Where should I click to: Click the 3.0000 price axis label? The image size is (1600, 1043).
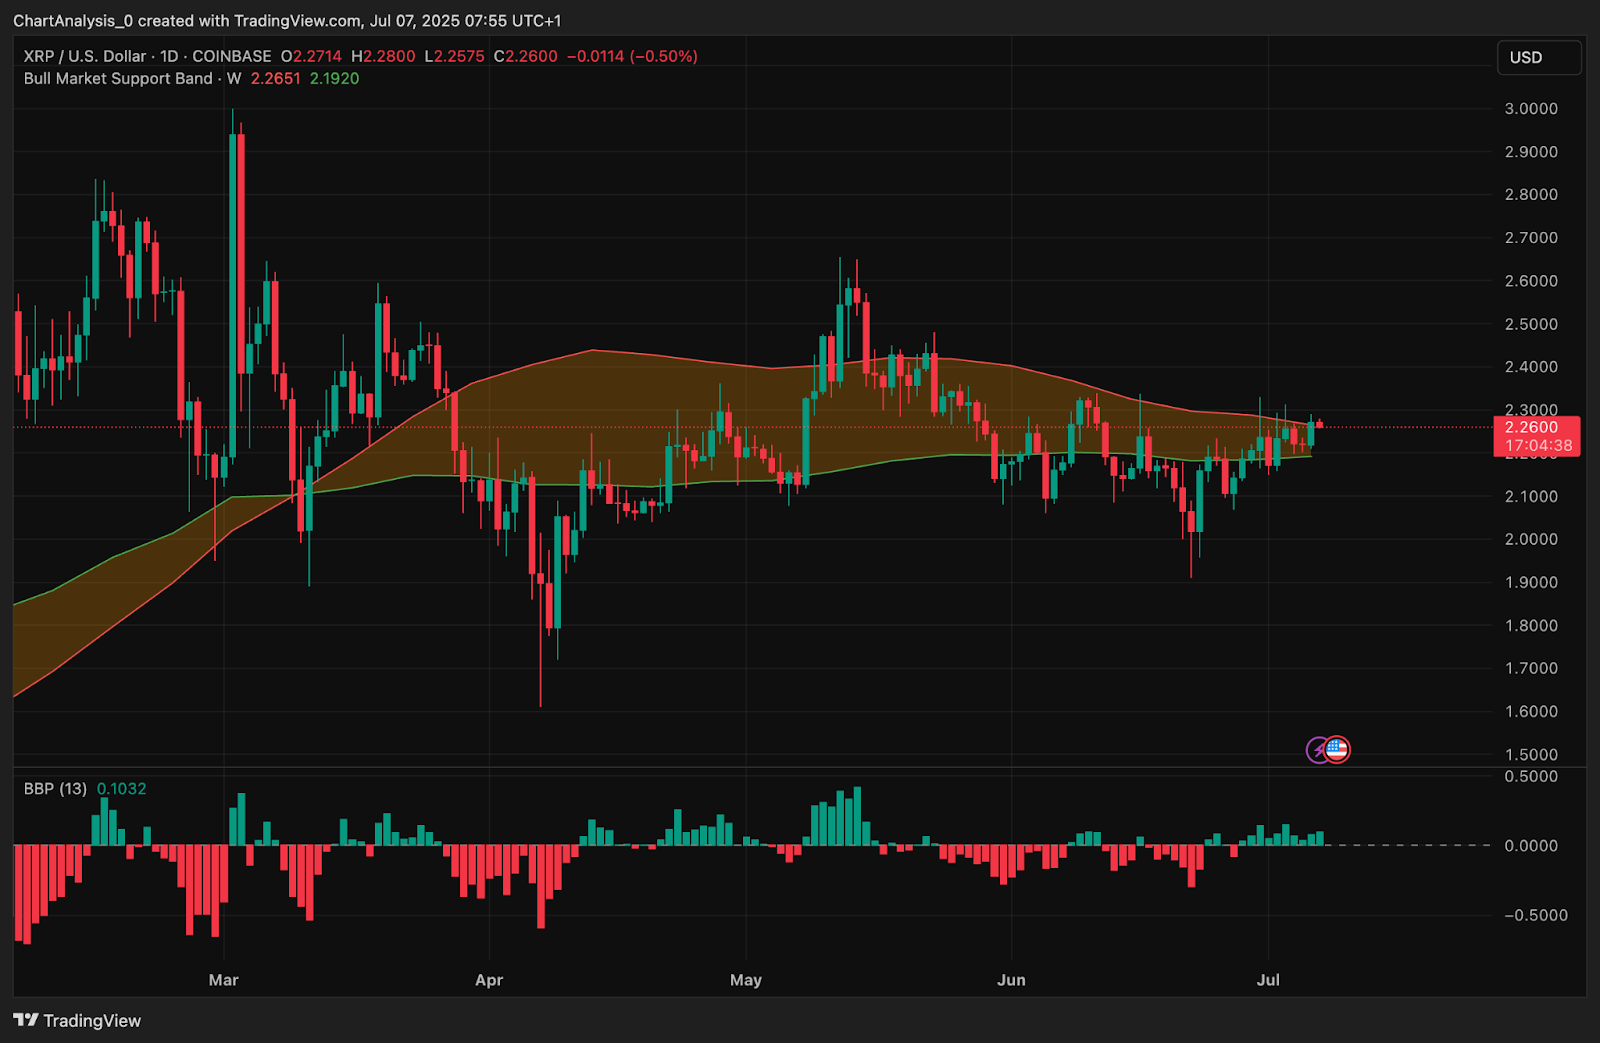1531,108
